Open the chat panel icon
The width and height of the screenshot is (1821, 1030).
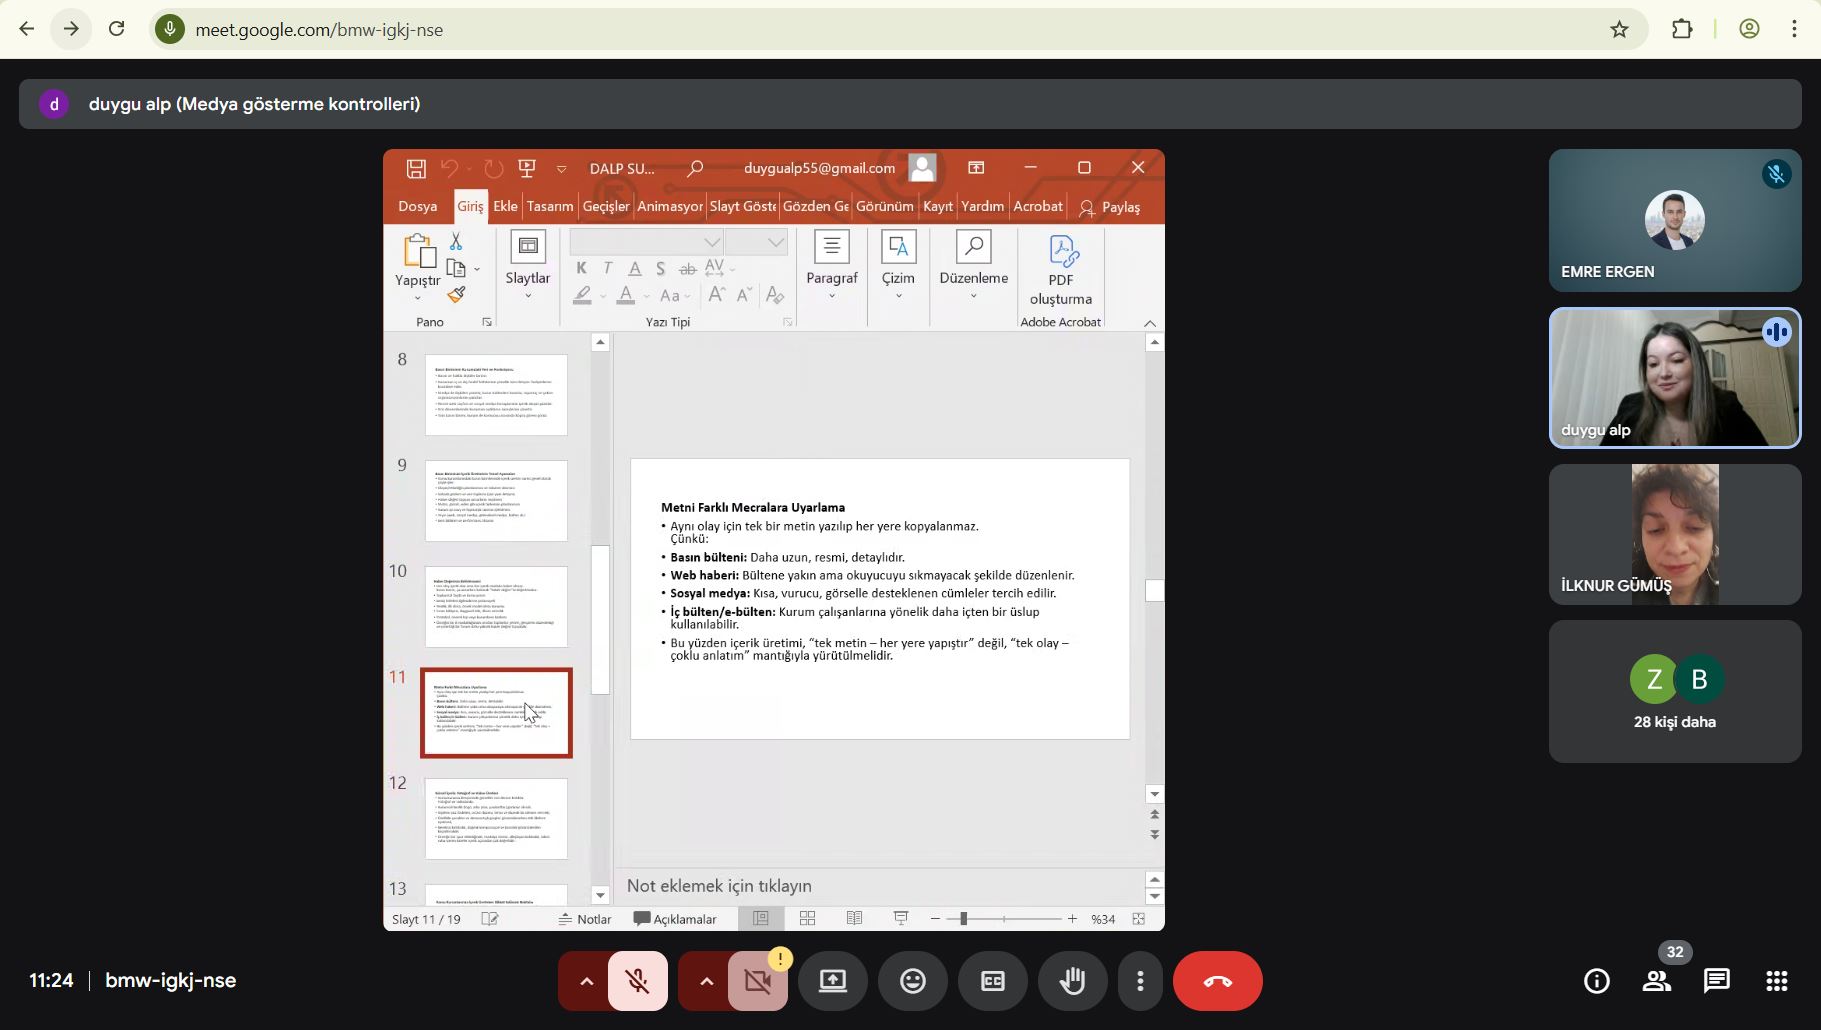coord(1716,981)
